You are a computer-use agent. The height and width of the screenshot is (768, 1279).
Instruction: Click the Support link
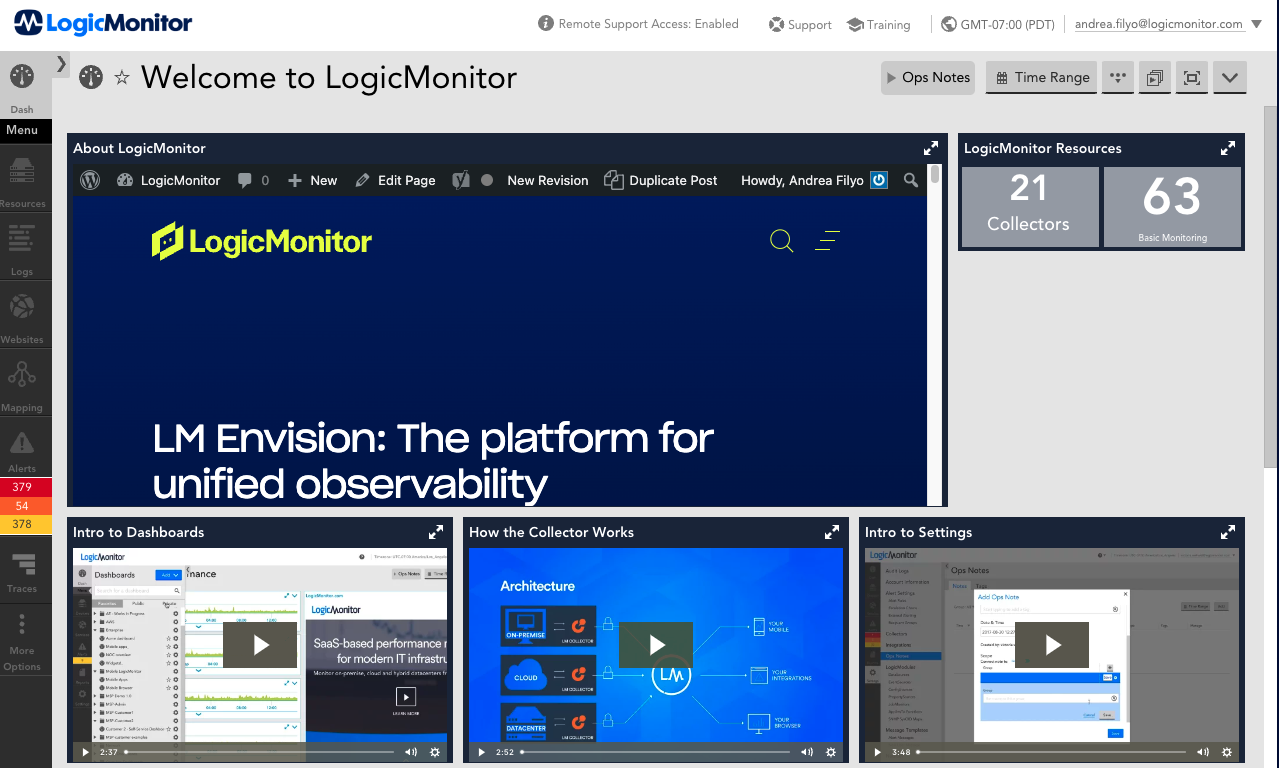tap(800, 25)
